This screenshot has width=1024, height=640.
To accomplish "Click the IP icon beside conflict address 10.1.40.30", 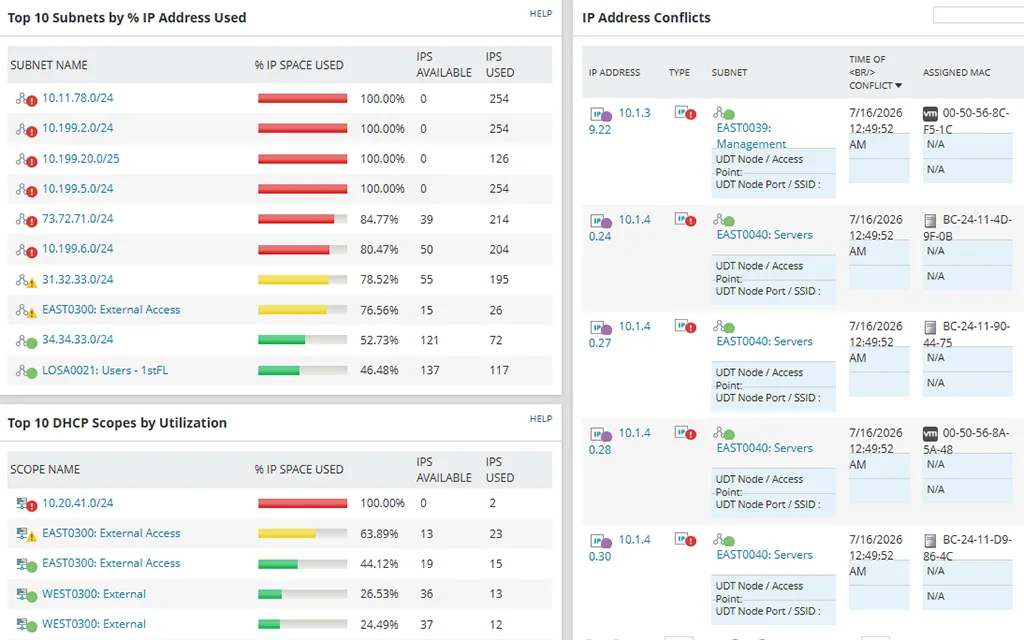I will pyautogui.click(x=601, y=541).
